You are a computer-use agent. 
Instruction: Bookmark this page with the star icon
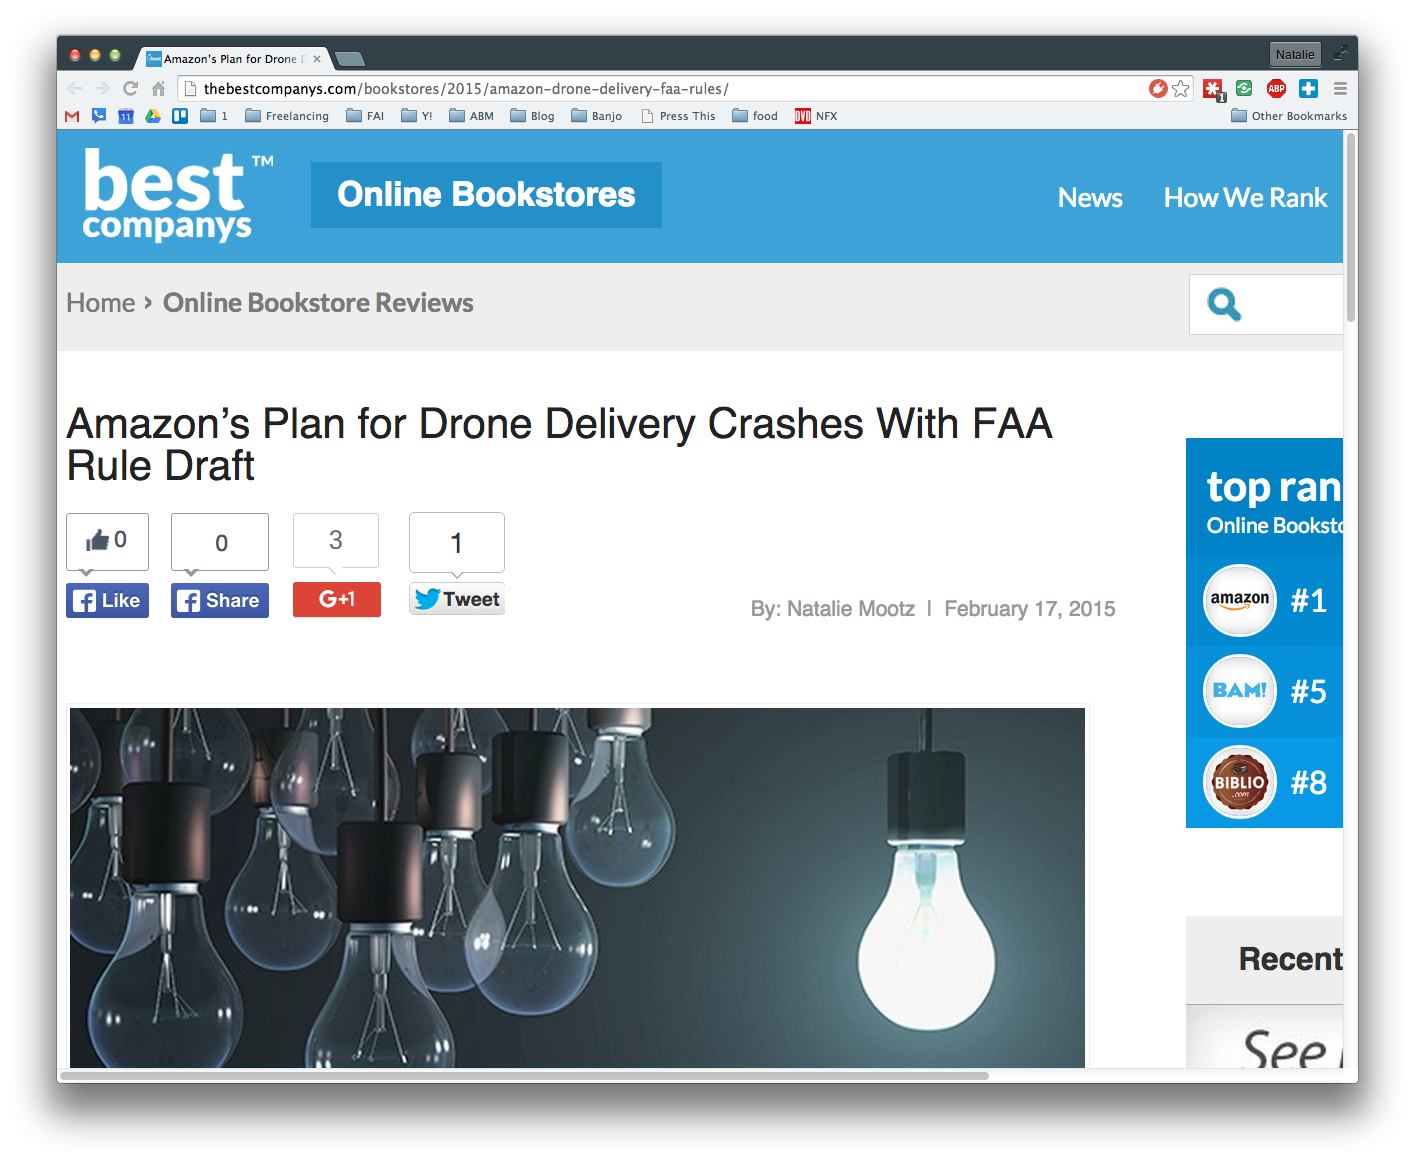(1181, 89)
